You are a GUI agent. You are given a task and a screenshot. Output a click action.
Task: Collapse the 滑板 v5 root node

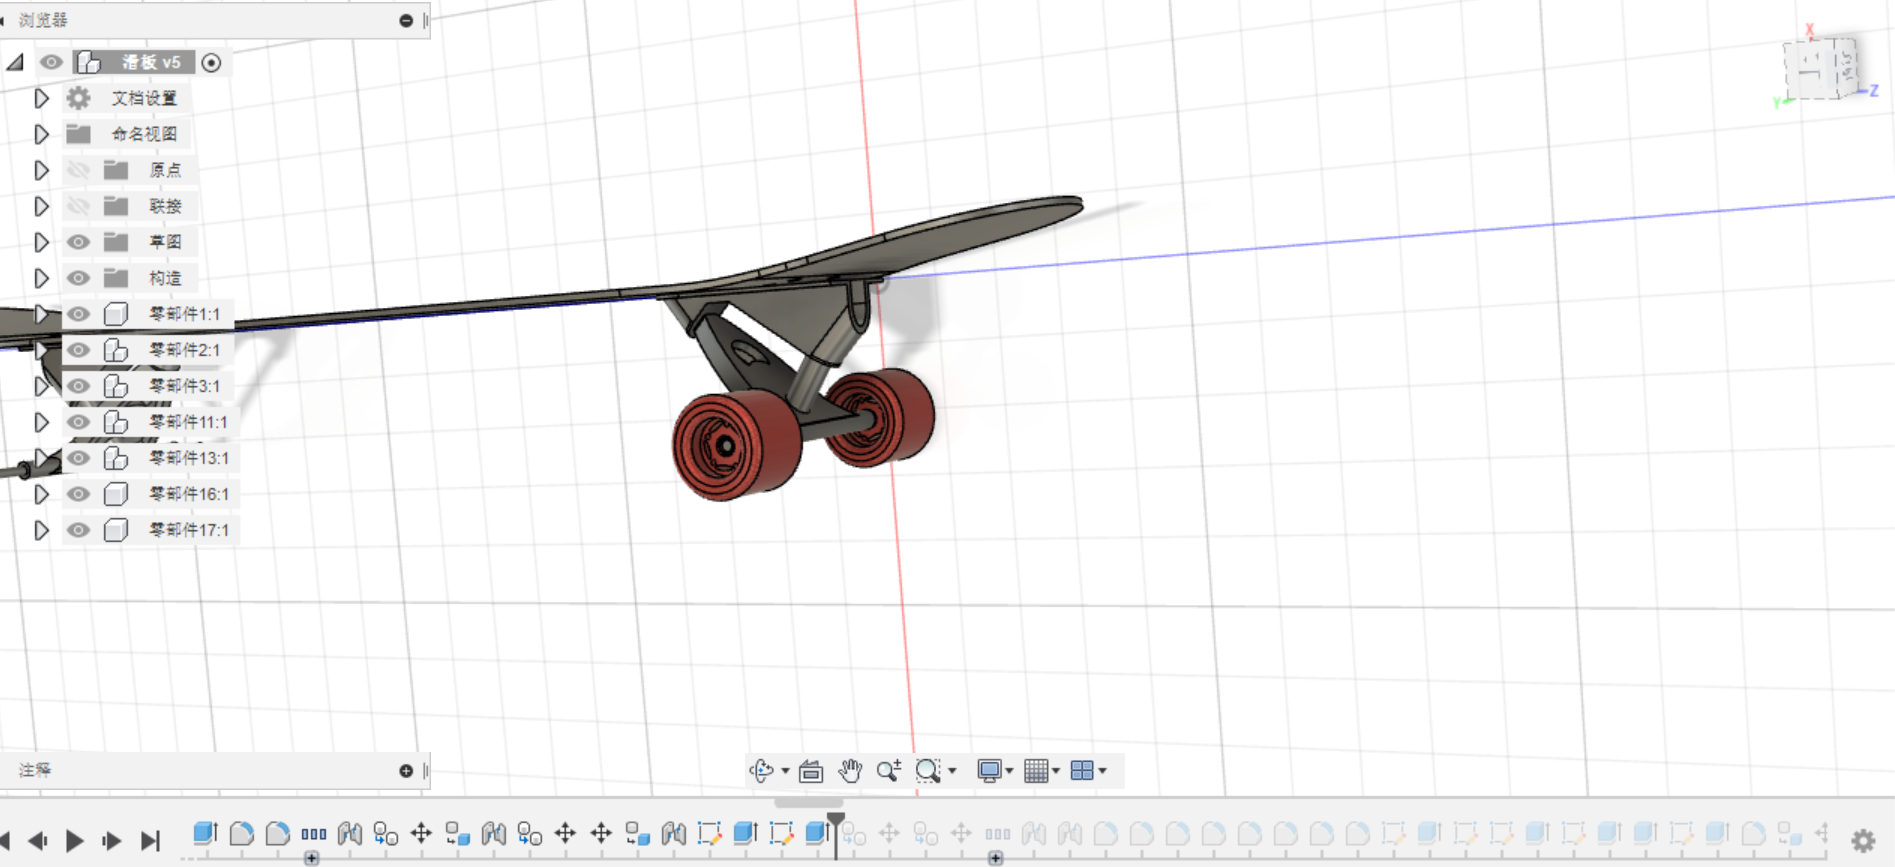point(15,62)
